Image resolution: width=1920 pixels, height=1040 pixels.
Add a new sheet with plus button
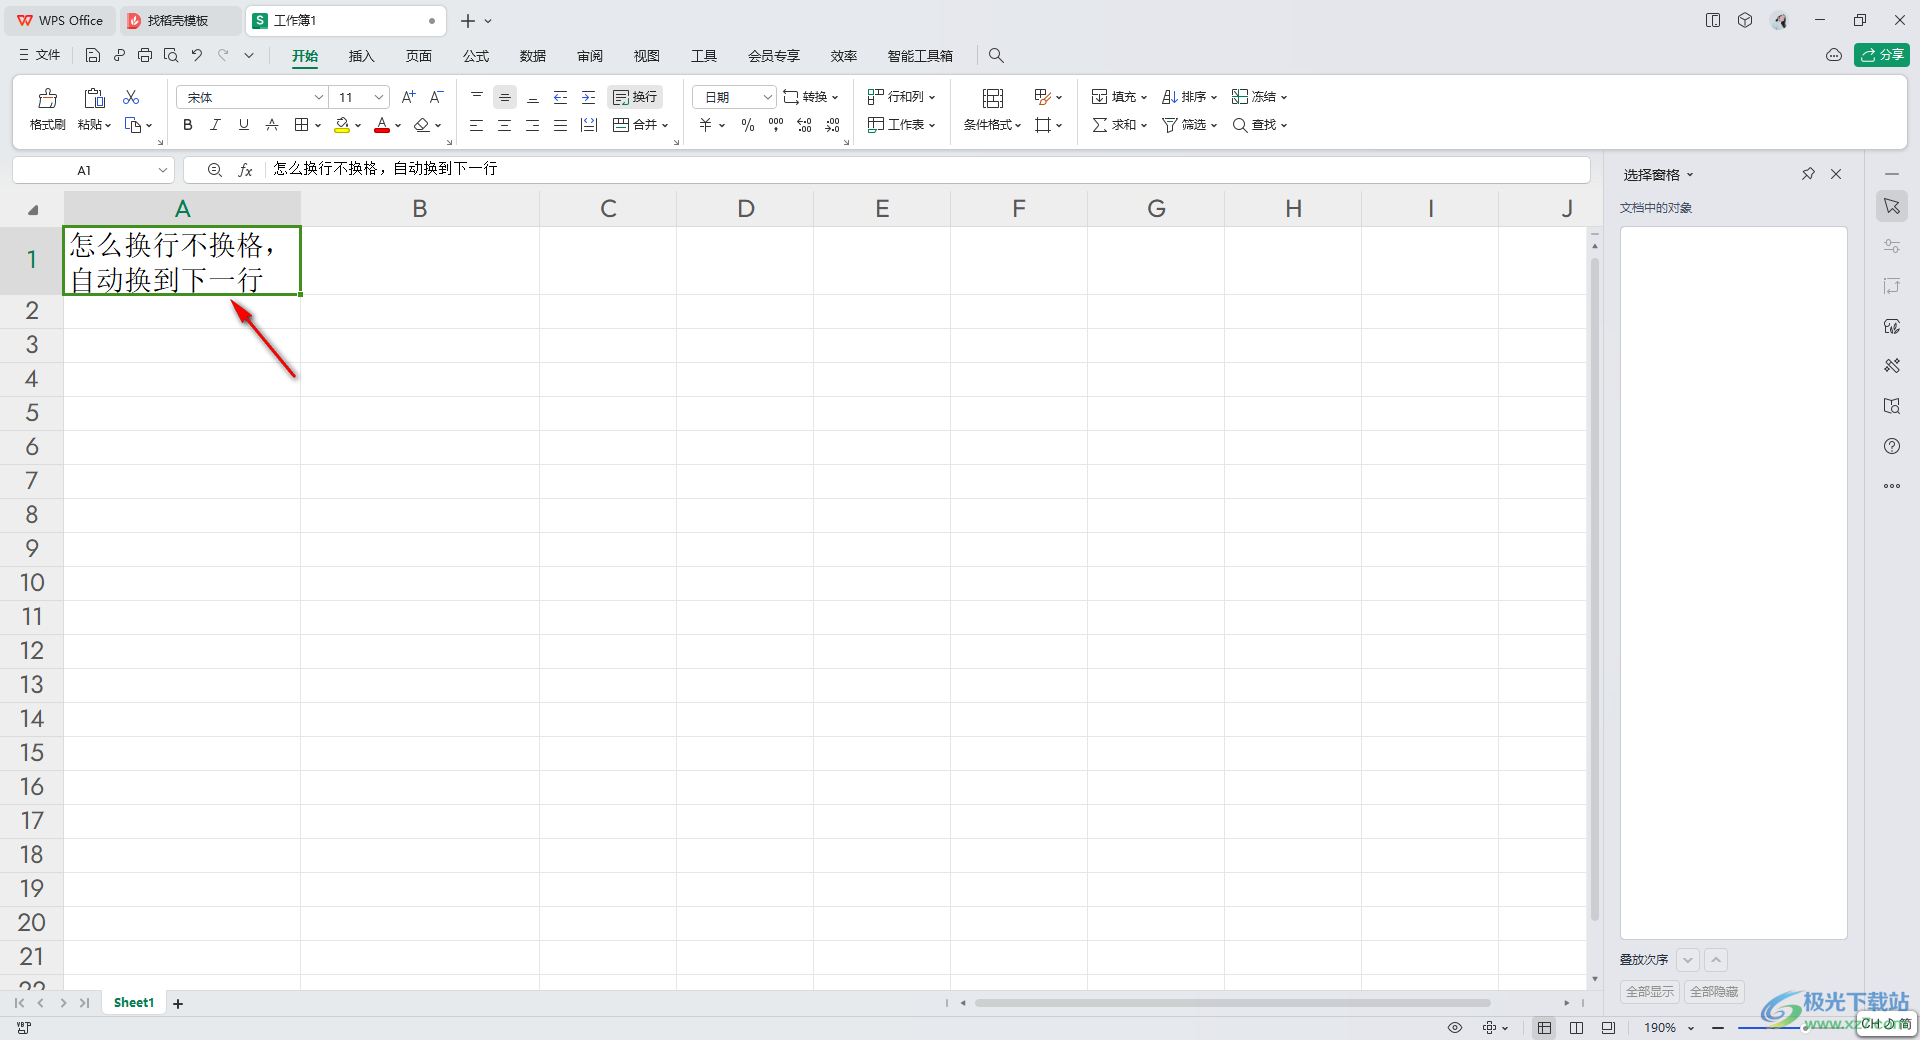(178, 1003)
